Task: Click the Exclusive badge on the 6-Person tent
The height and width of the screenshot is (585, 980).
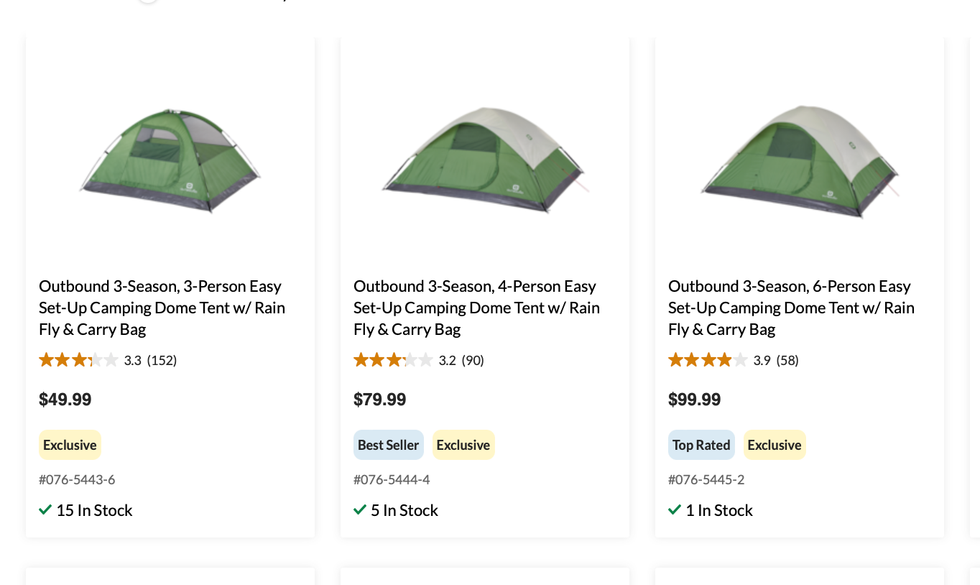Action: [774, 444]
